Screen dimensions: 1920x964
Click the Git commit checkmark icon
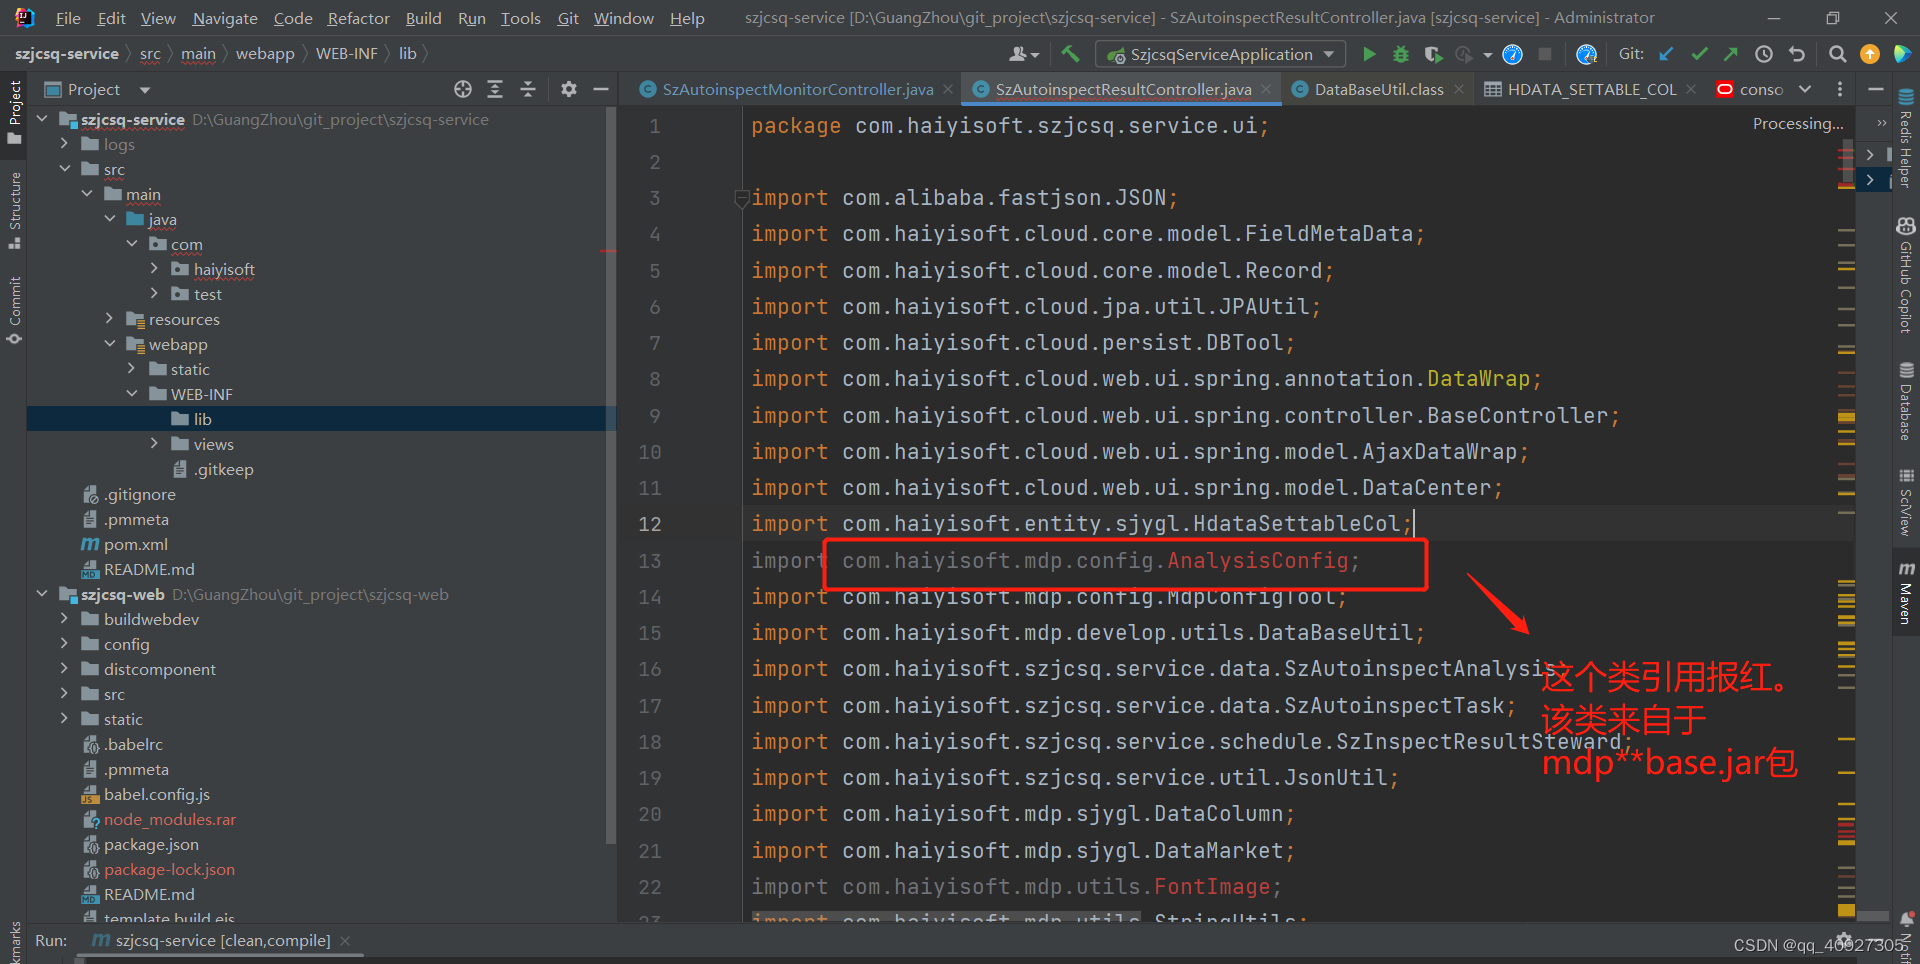click(1699, 54)
